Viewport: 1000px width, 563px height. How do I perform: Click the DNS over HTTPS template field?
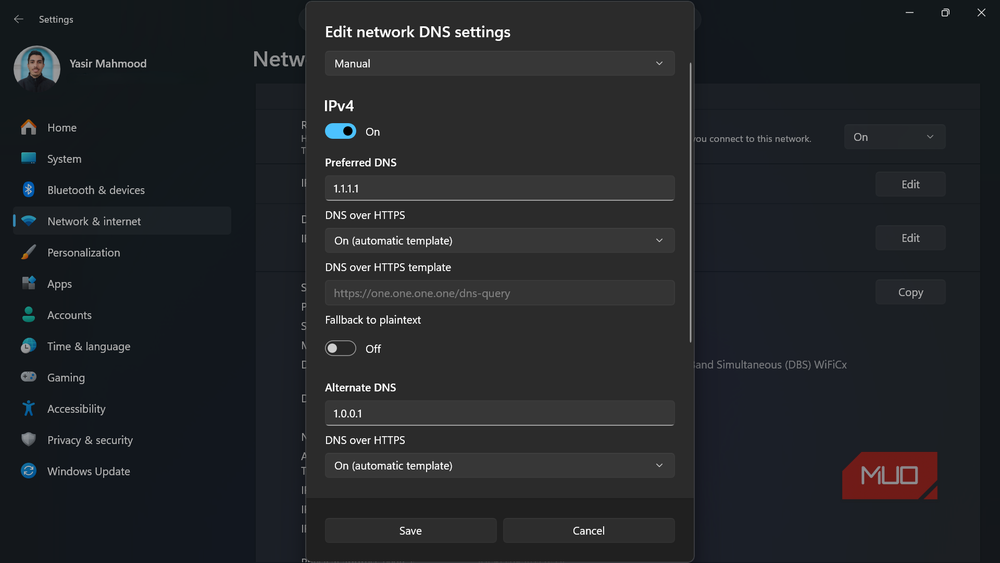pyautogui.click(x=499, y=293)
